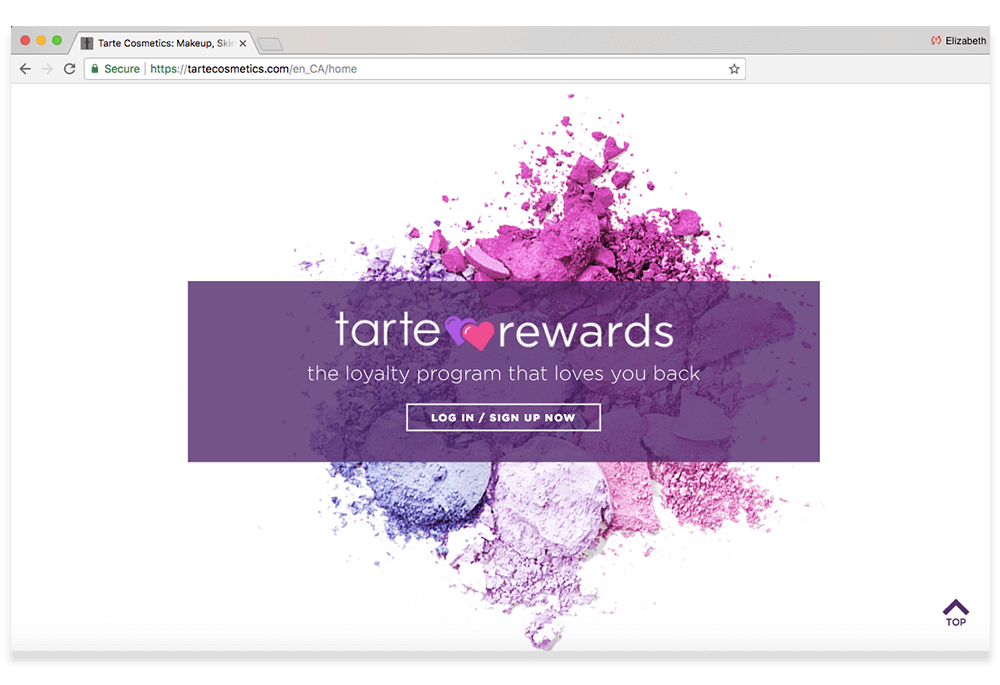
Task: Reload the Tarte Cosmetics page
Action: 70,69
